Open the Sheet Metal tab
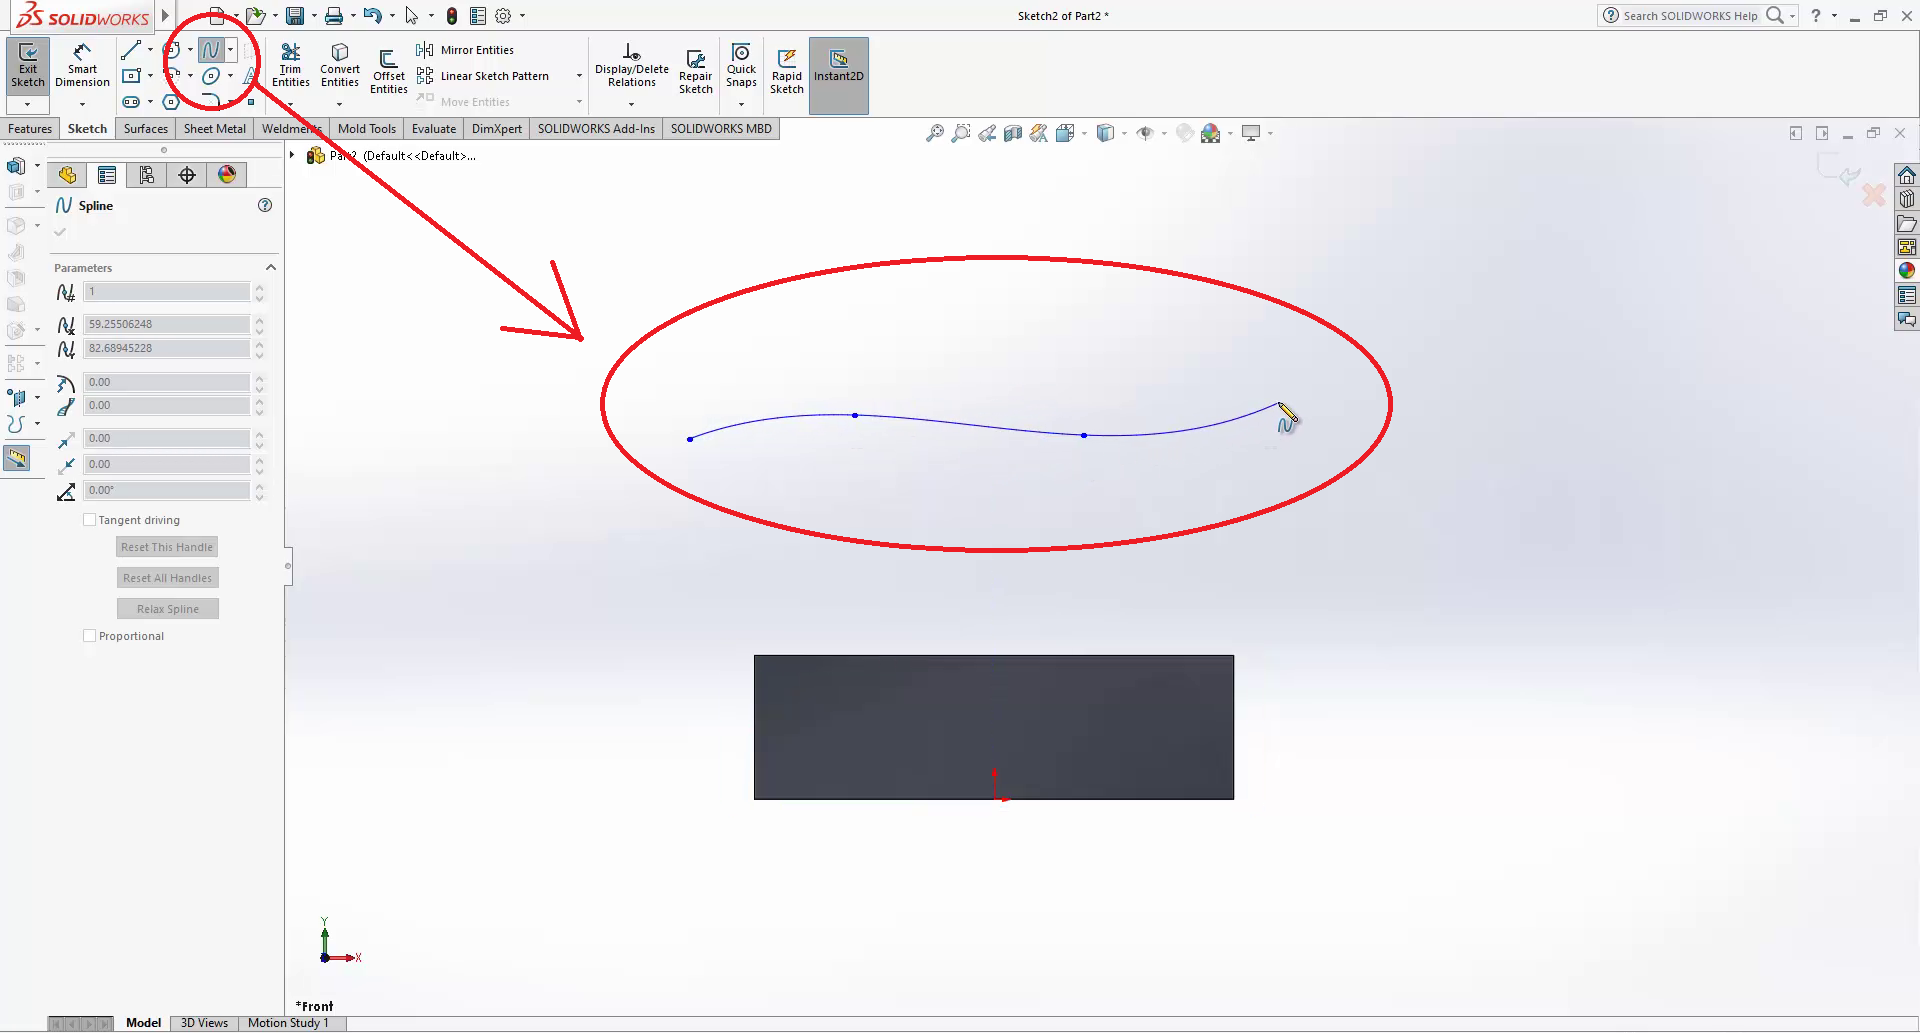 point(214,129)
